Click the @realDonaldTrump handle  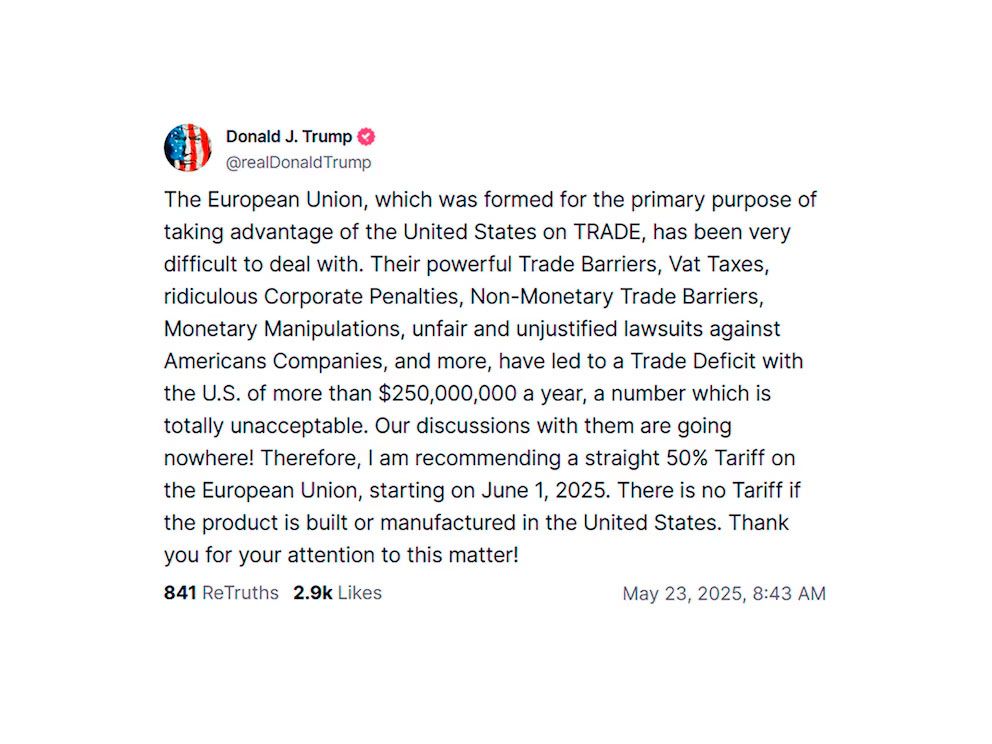[x=298, y=162]
